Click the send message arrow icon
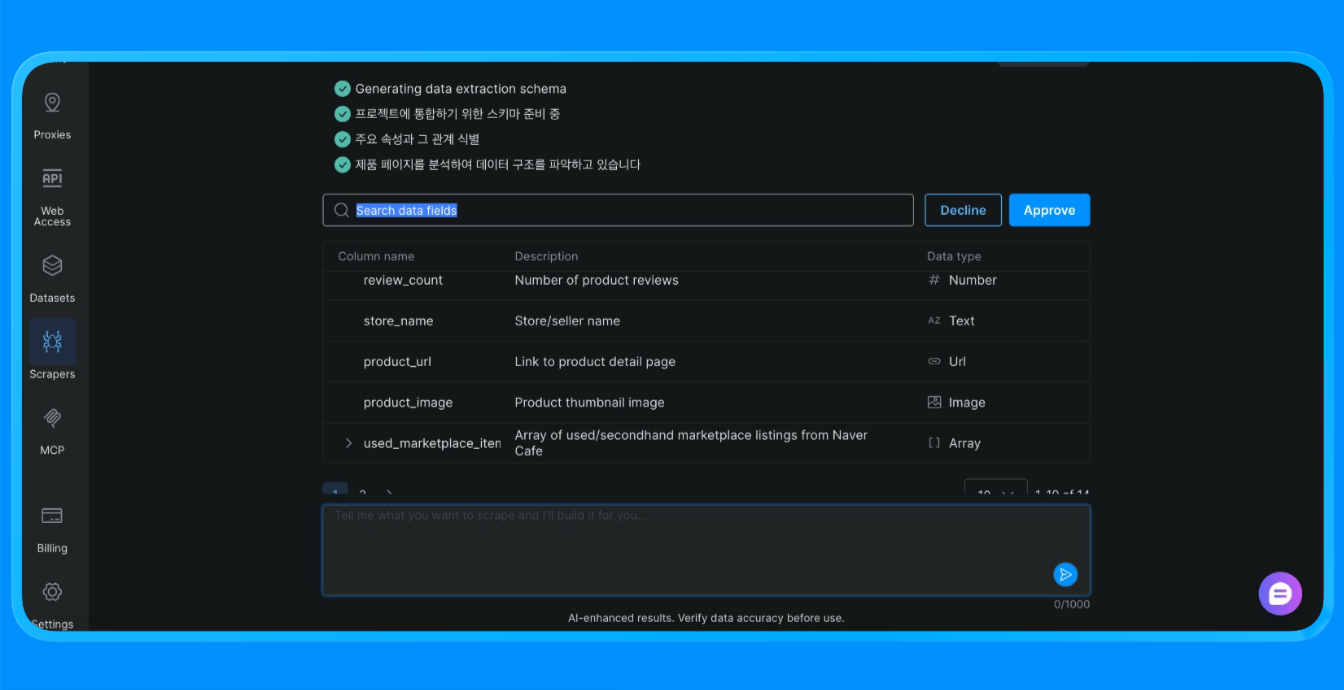 click(1065, 574)
